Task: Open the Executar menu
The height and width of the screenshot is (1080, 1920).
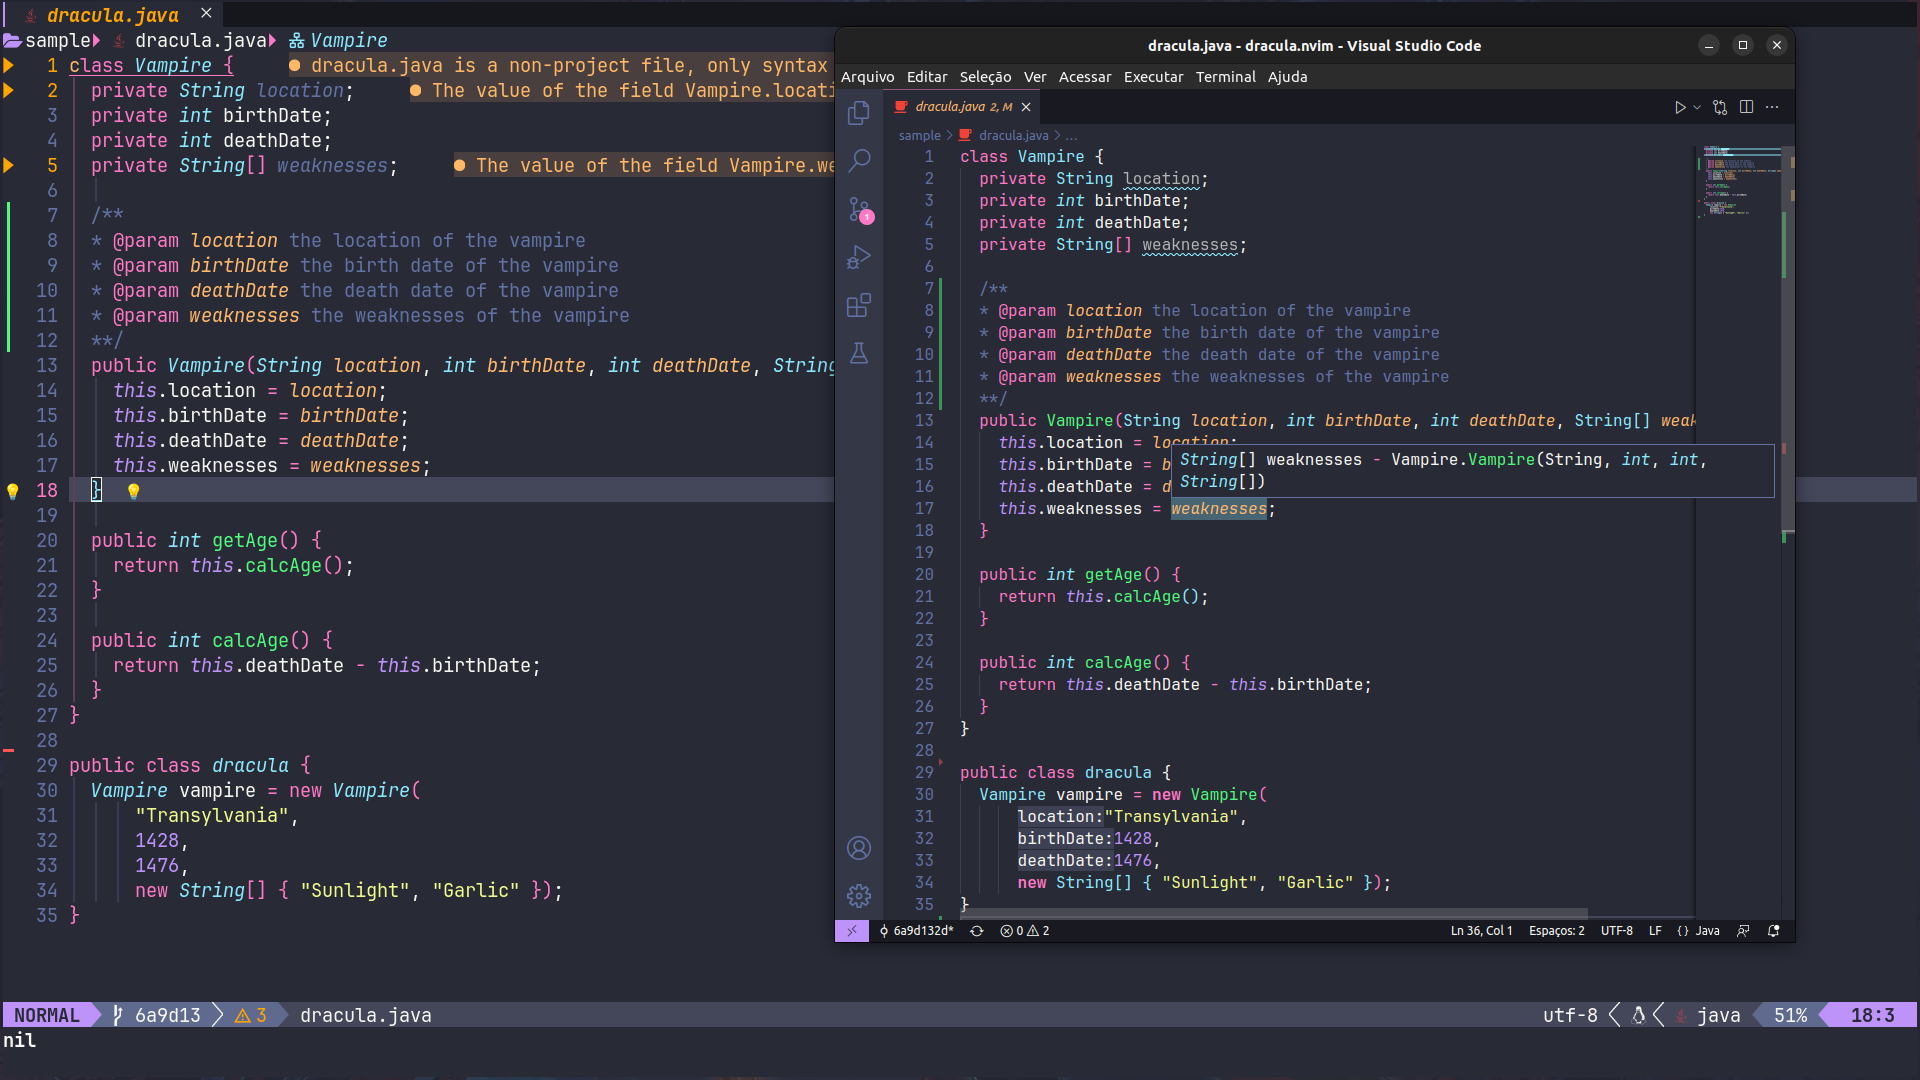Action: 1153,77
